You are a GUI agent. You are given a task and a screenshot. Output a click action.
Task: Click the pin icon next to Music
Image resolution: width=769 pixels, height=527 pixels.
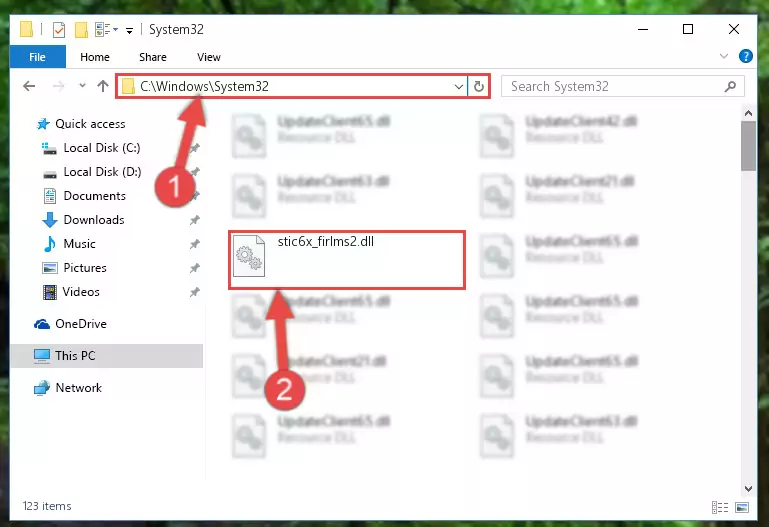[x=195, y=244]
